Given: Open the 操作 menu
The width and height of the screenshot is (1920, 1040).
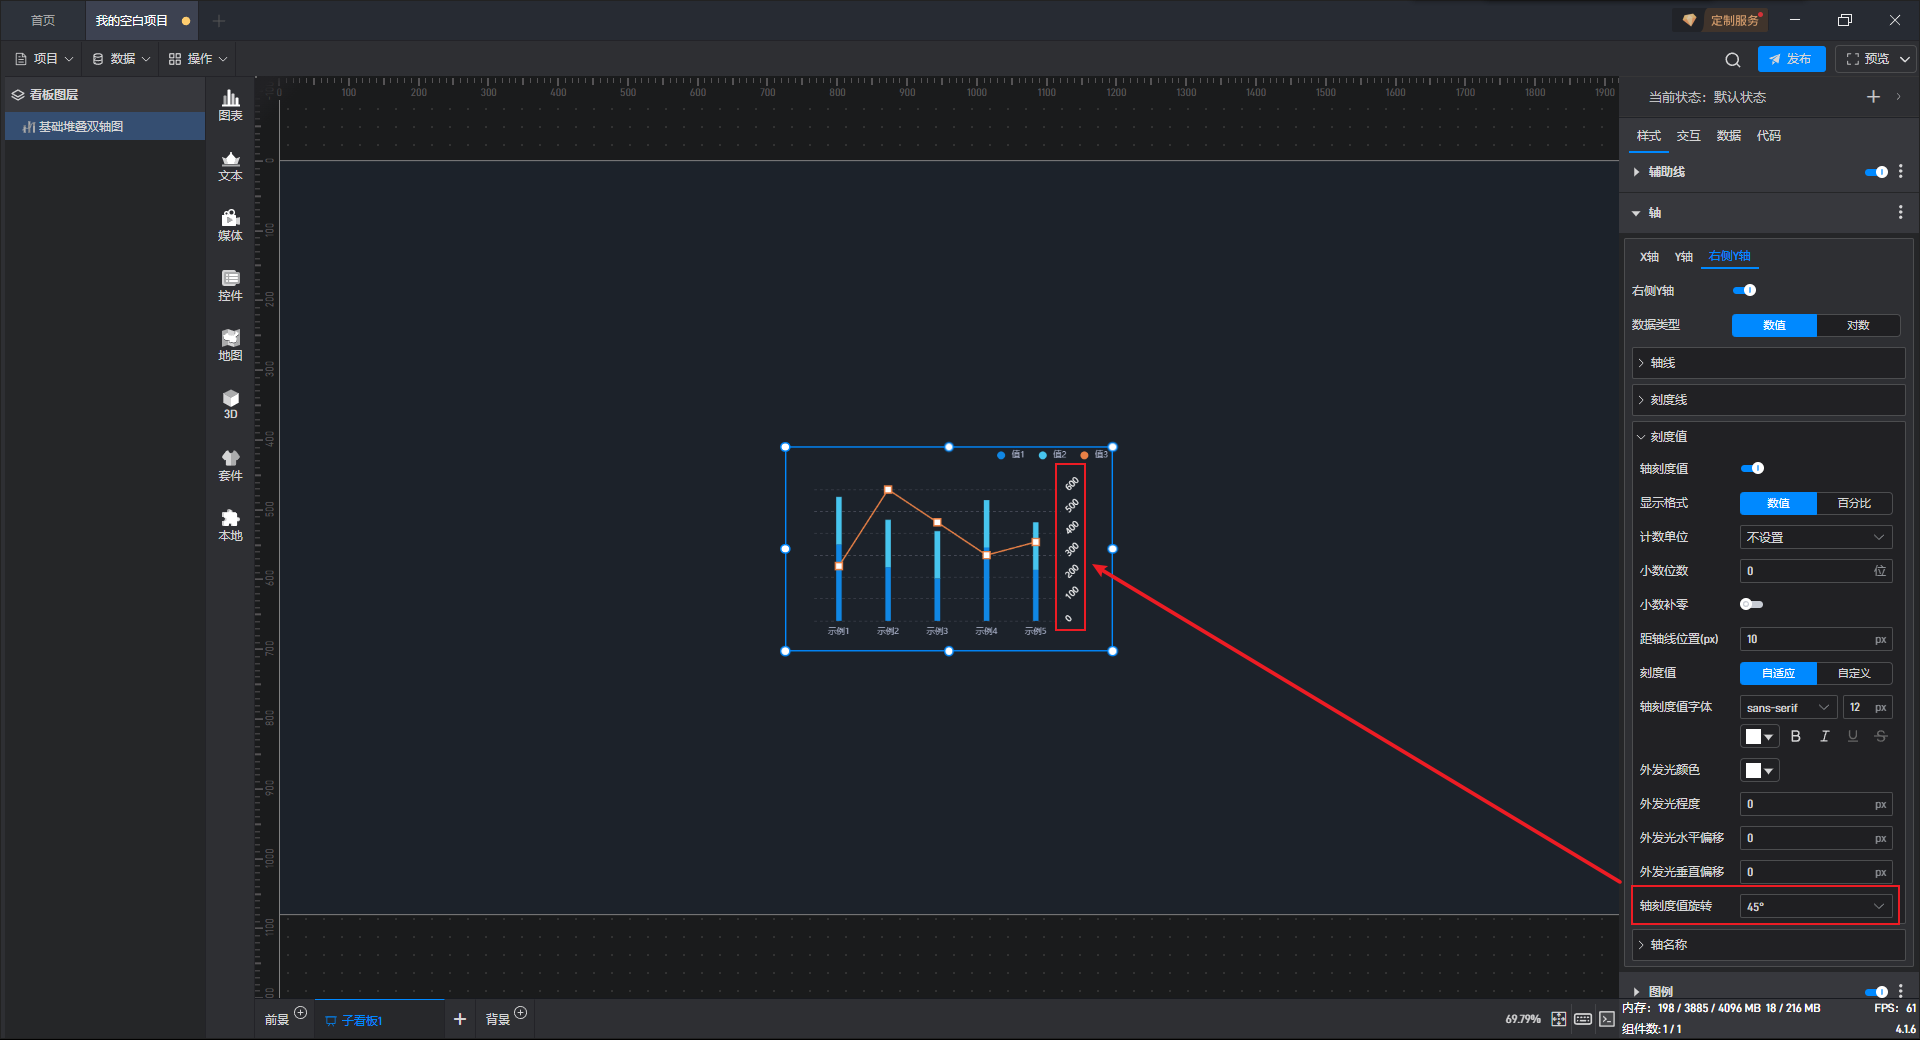Looking at the screenshot, I should [x=198, y=59].
